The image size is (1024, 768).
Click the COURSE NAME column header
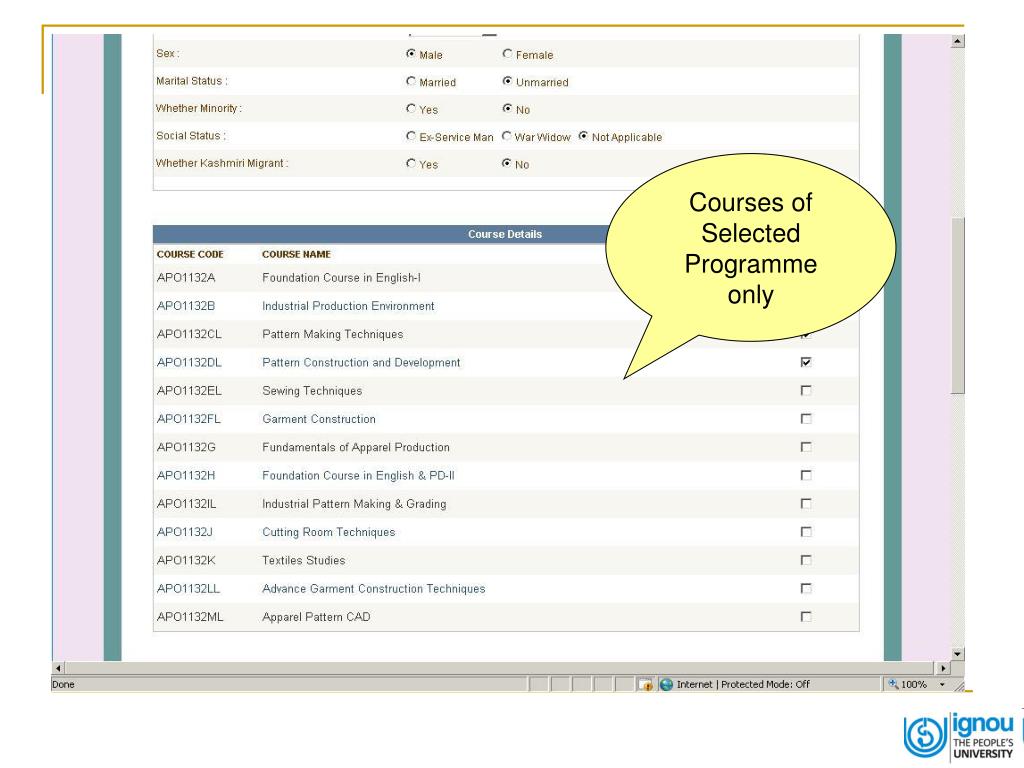296,254
